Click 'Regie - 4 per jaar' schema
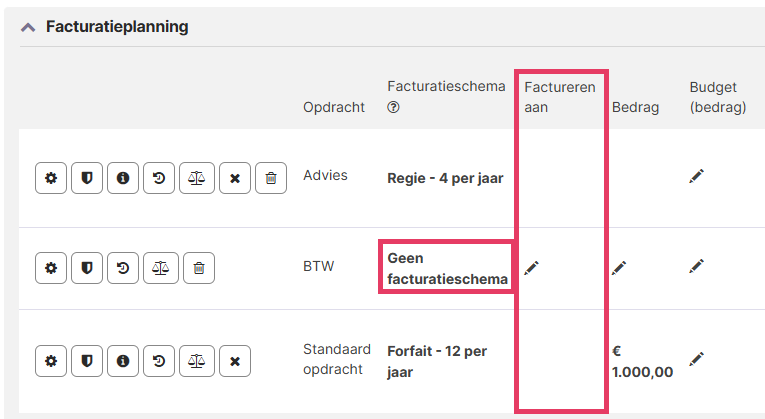Image resolution: width=765 pixels, height=419 pixels. click(x=445, y=179)
